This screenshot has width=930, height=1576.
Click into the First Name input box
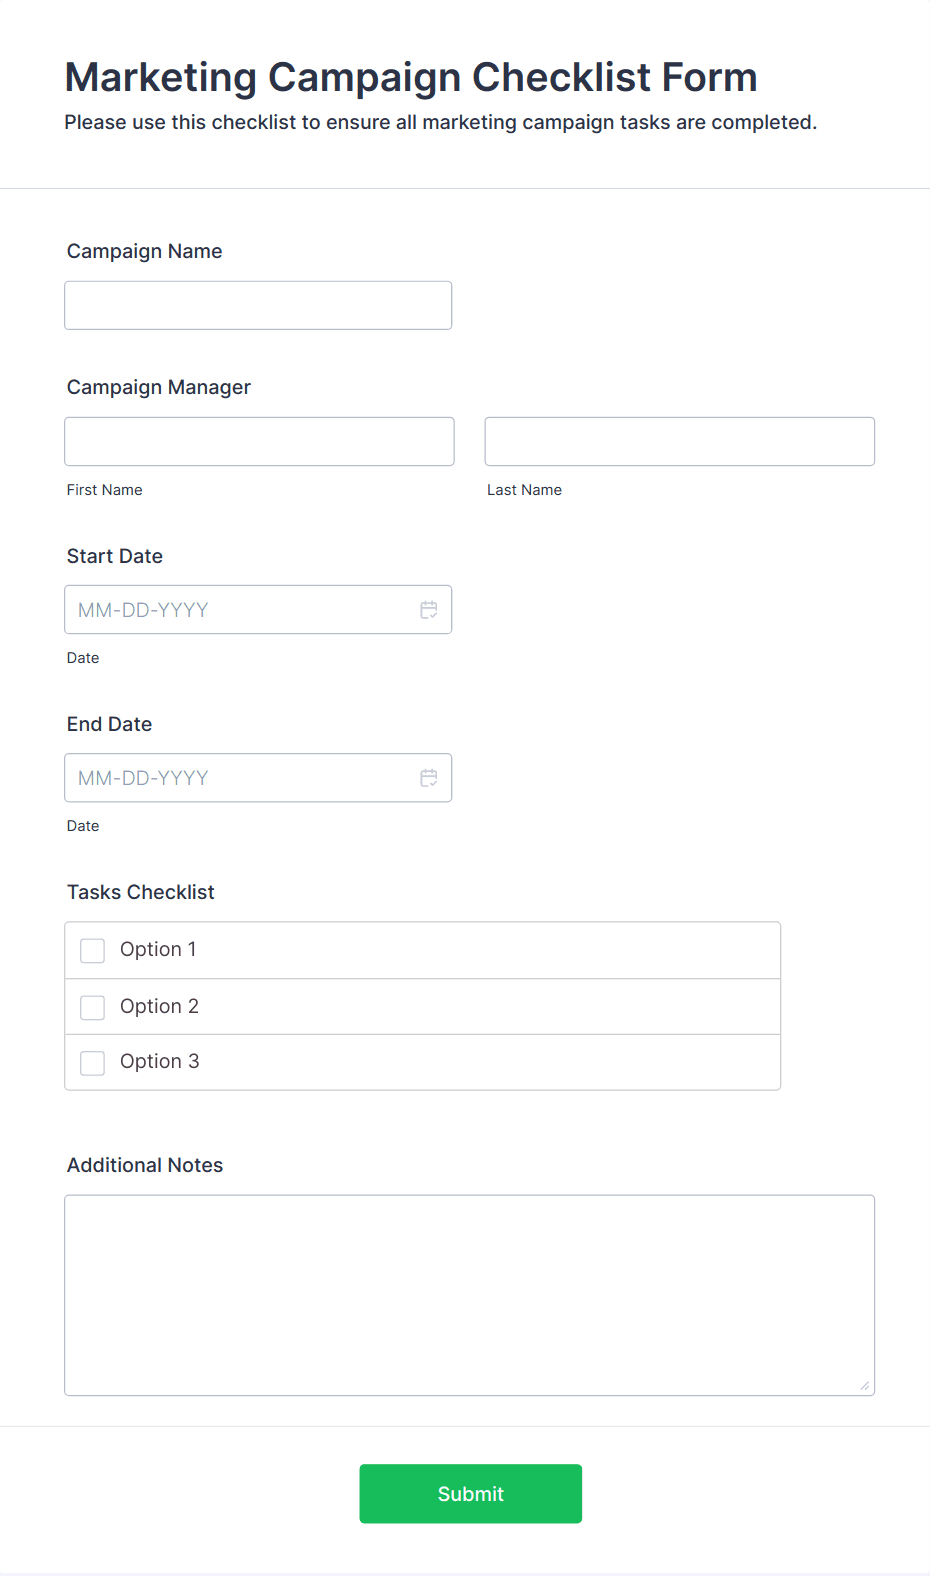pyautogui.click(x=259, y=441)
